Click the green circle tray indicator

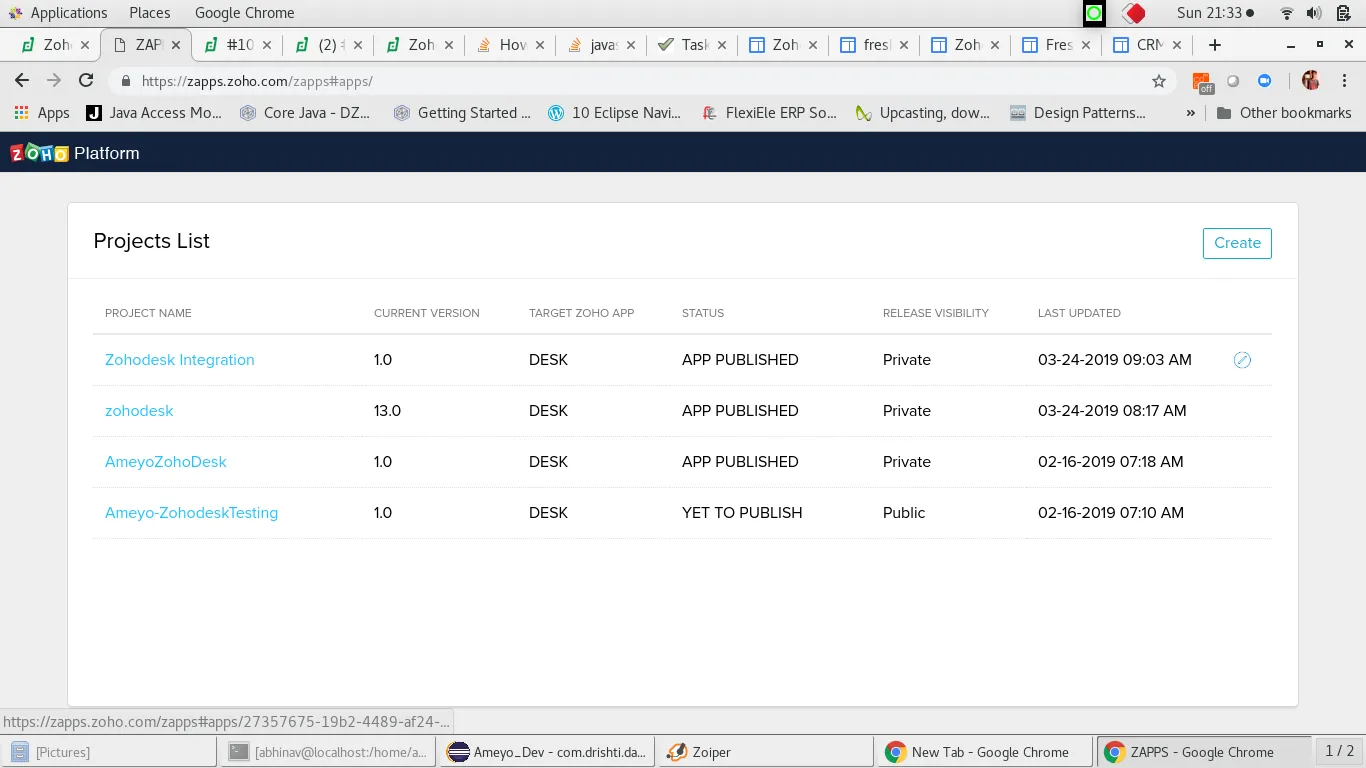1094,13
